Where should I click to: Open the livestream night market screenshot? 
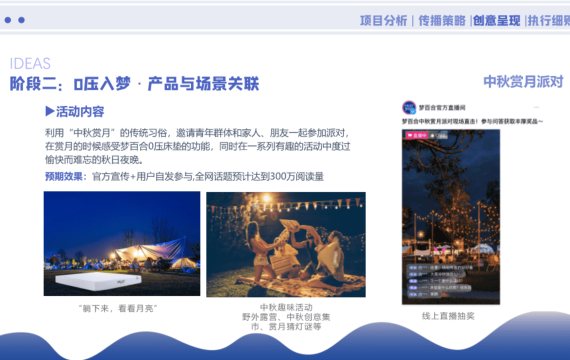(x=451, y=217)
